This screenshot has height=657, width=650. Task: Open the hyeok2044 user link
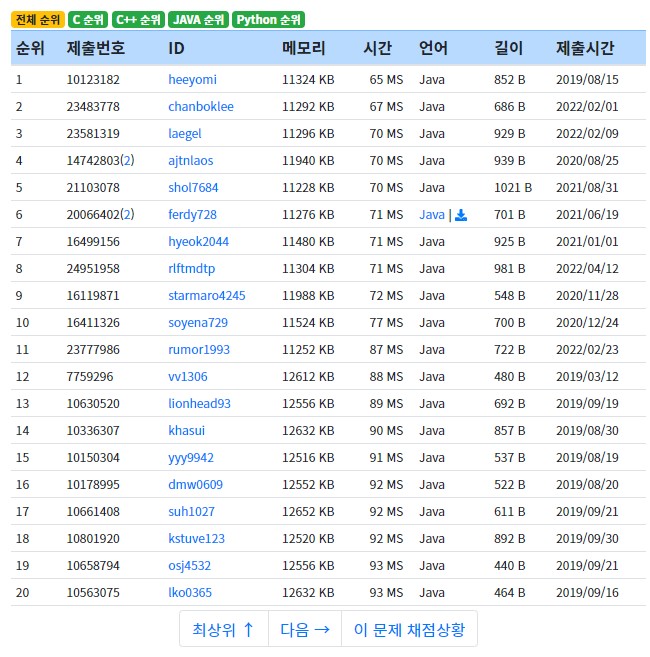[x=198, y=241]
